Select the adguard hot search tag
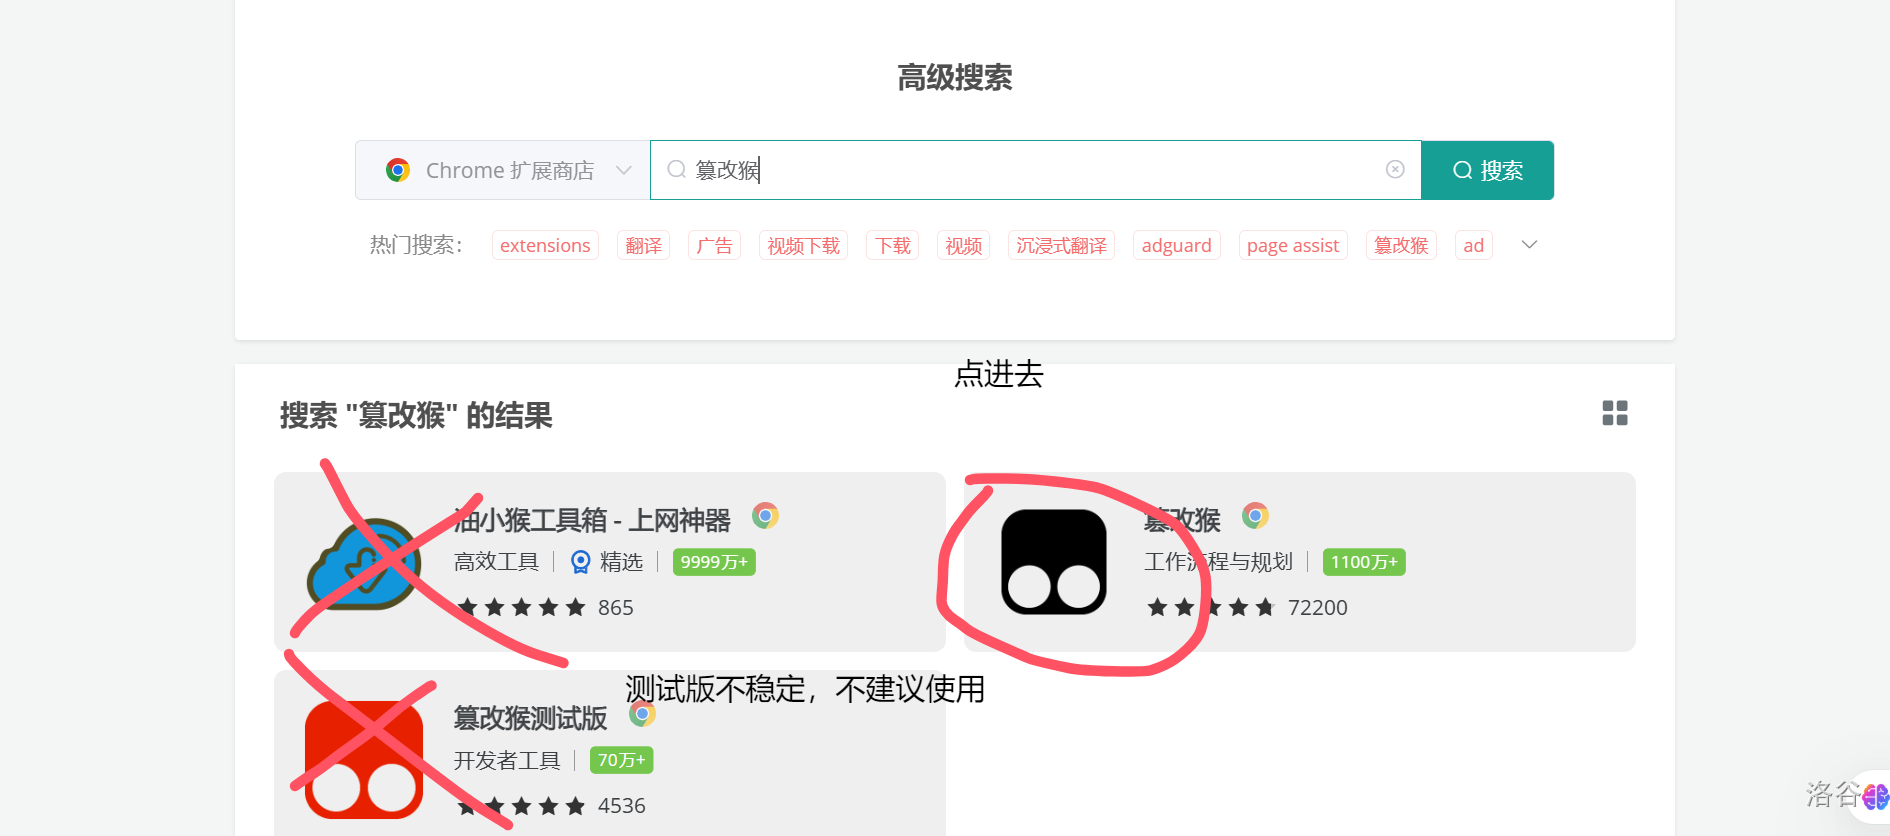The width and height of the screenshot is (1890, 836). [x=1176, y=245]
